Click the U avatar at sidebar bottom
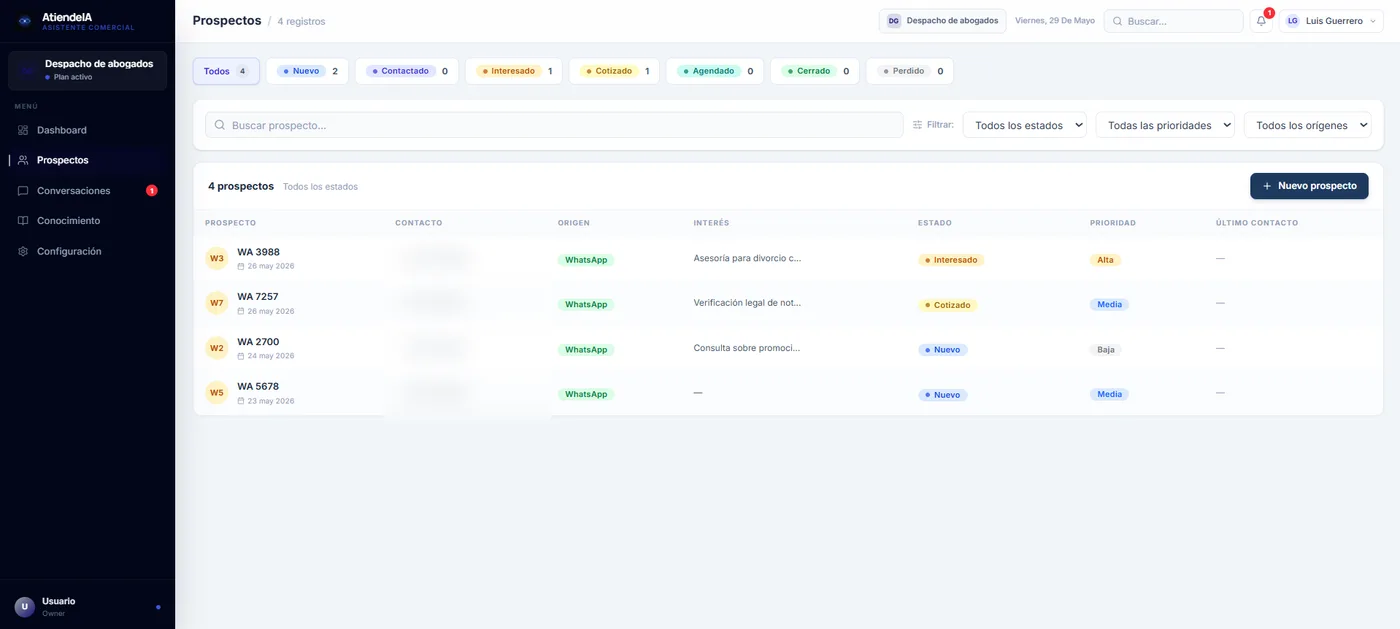Screen dimensions: 1400x629 click(x=25, y=607)
